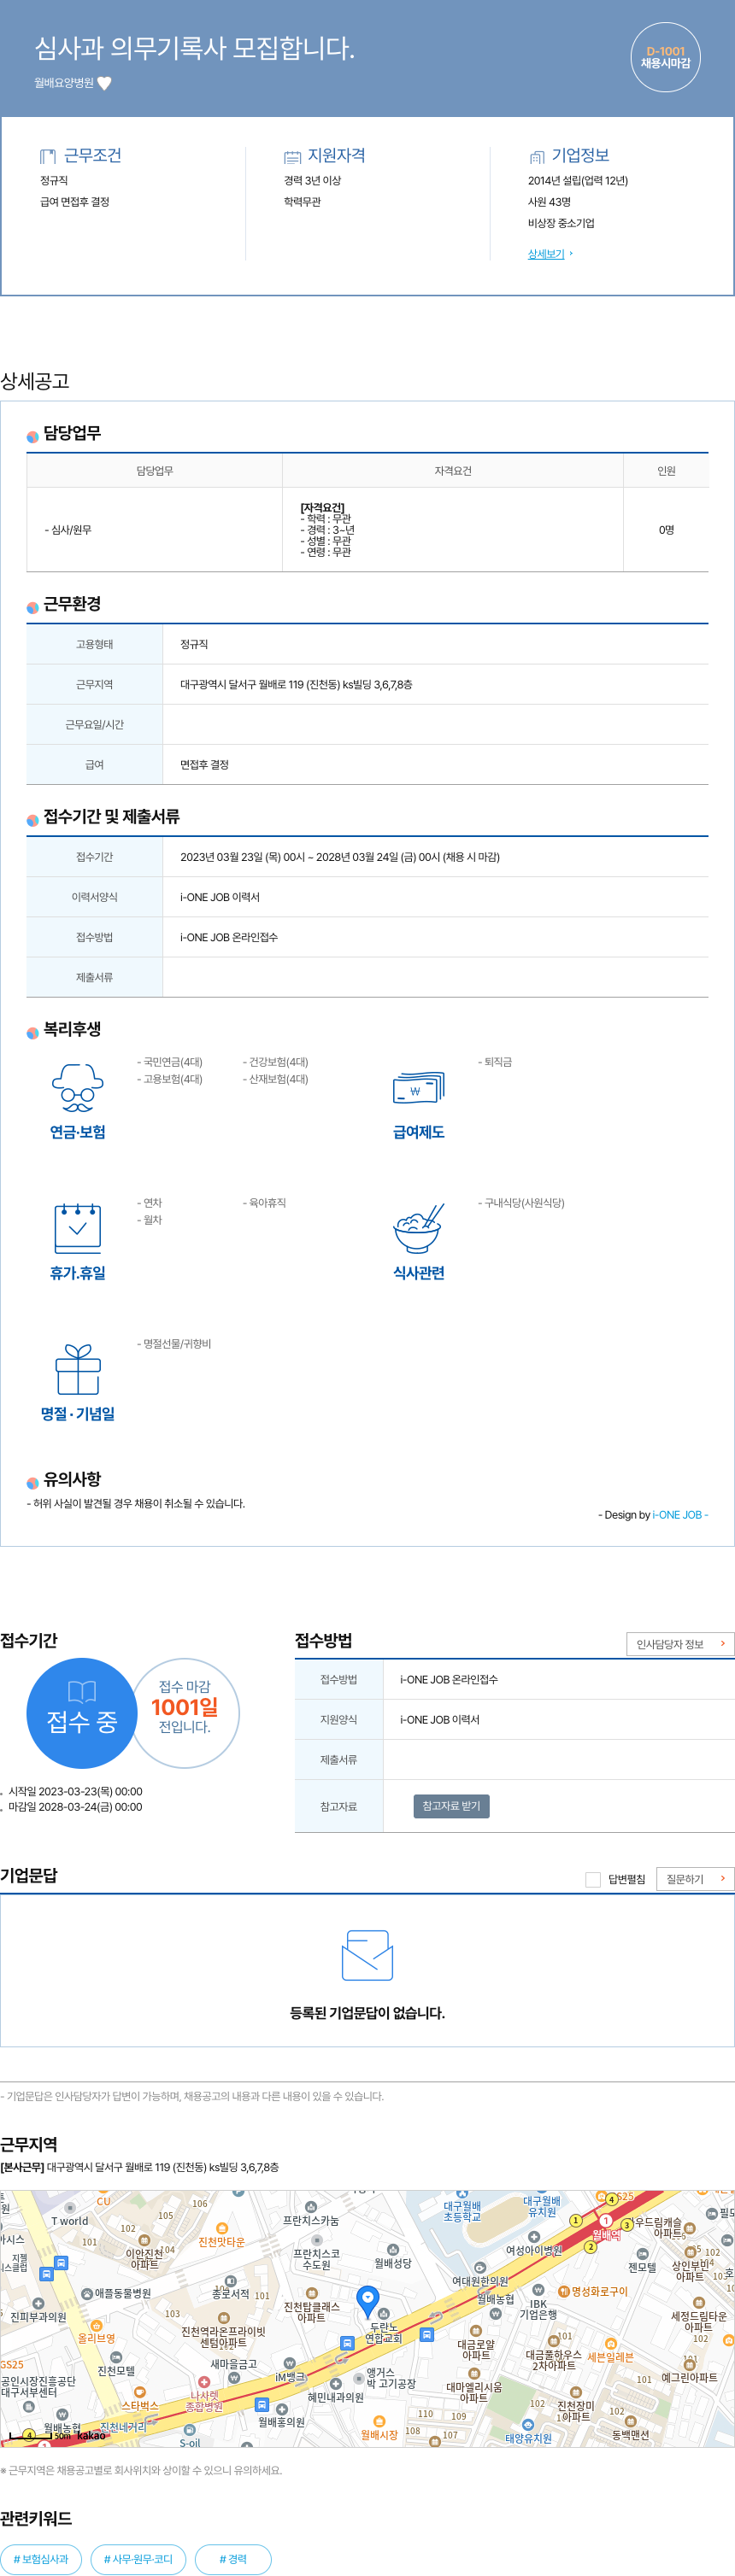Click the '- 구내식당(사원식당)' benefit text
The image size is (735, 2576).
(x=521, y=1203)
